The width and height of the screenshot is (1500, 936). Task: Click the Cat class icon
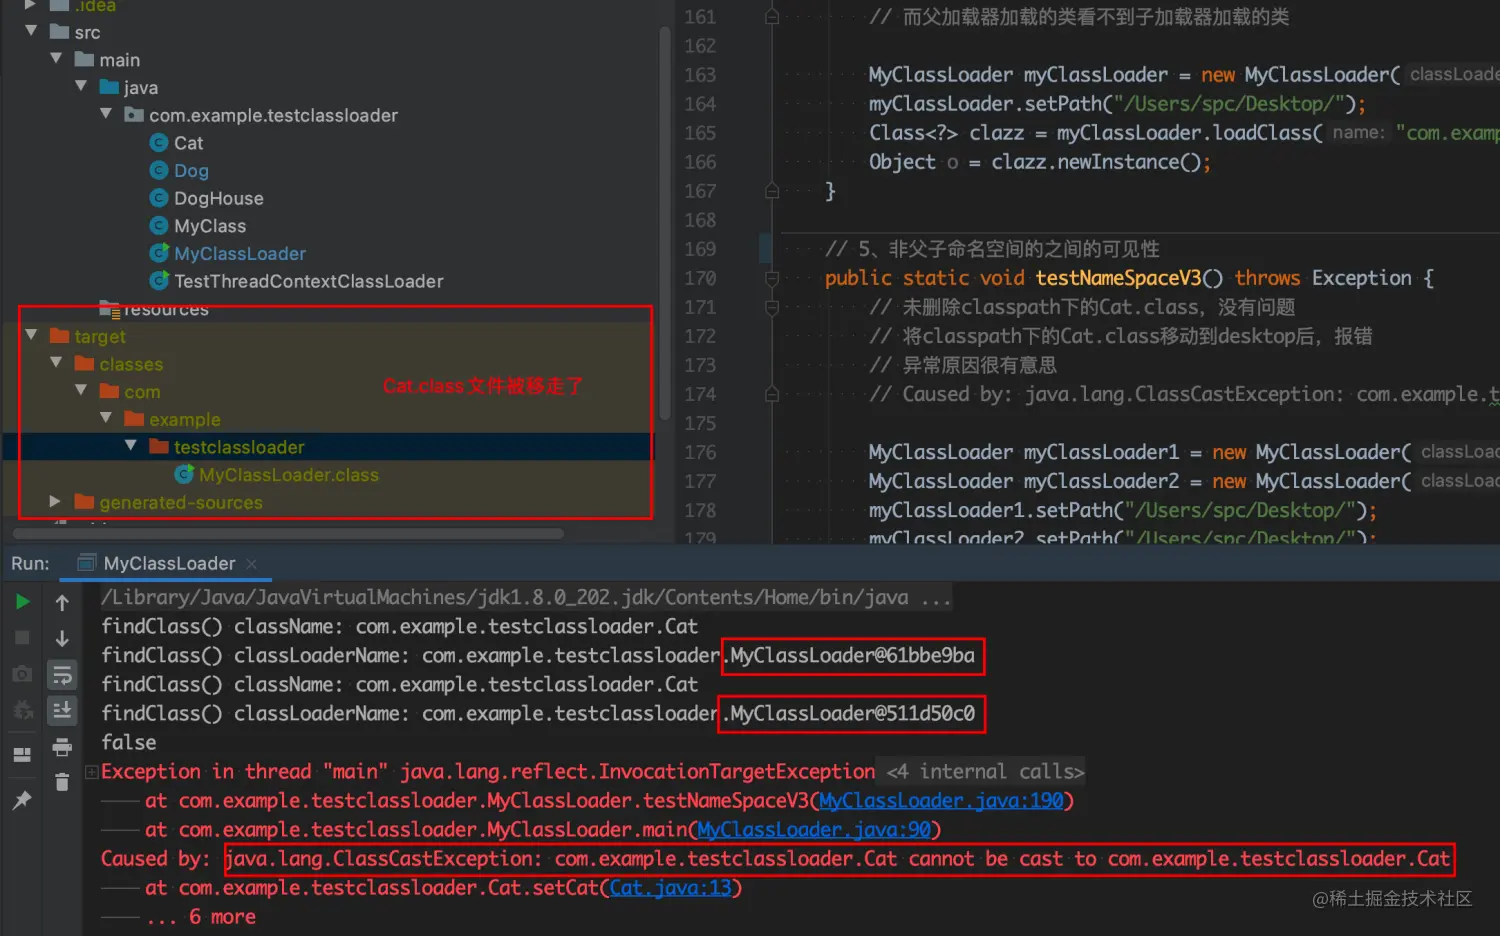coord(158,143)
